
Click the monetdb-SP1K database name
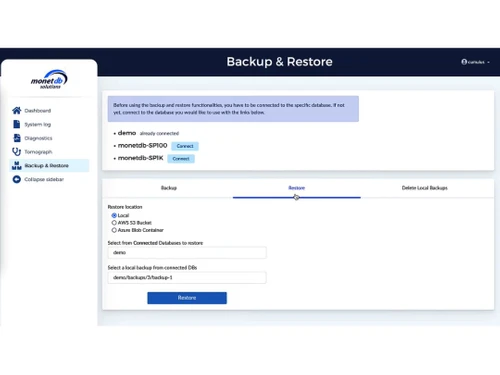pyautogui.click(x=141, y=158)
